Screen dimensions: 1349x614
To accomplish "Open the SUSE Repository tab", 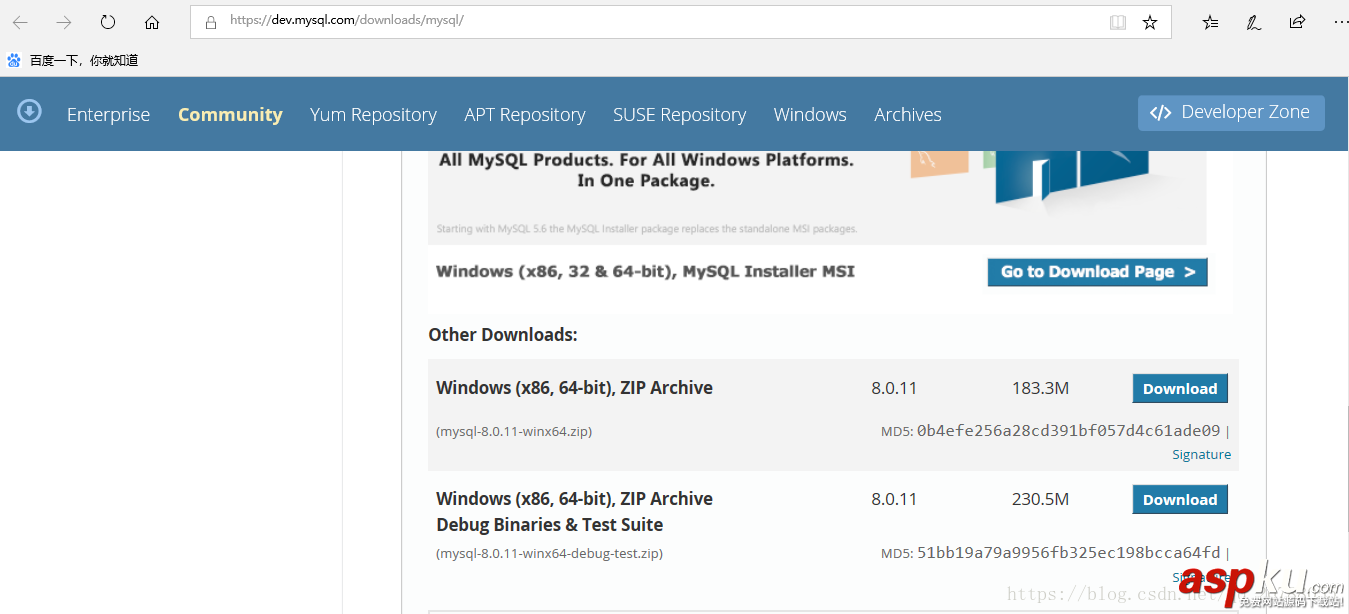I will coord(680,115).
